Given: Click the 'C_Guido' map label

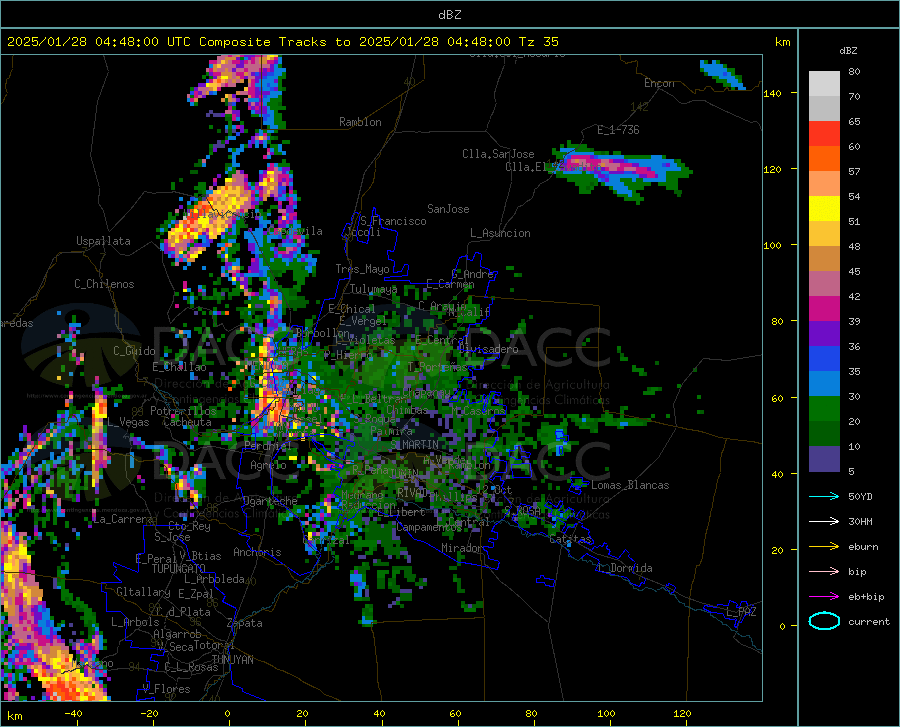Looking at the screenshot, I should (x=134, y=351).
